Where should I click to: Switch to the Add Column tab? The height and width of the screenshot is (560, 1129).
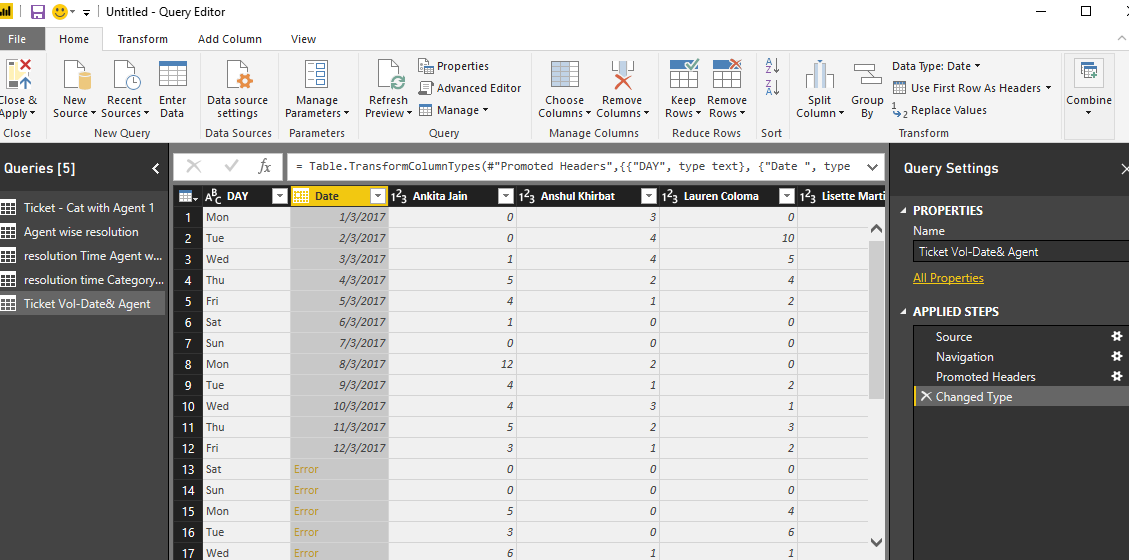pos(230,39)
